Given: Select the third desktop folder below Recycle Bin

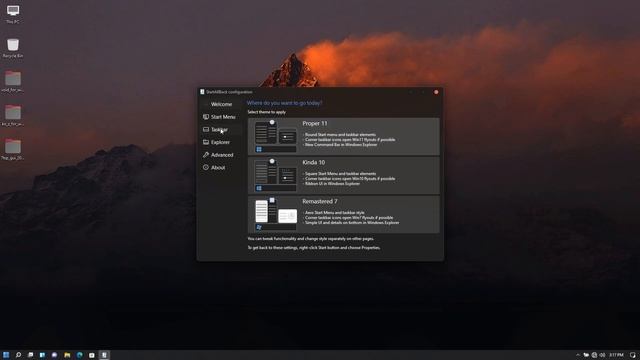Looking at the screenshot, I should point(13,82).
